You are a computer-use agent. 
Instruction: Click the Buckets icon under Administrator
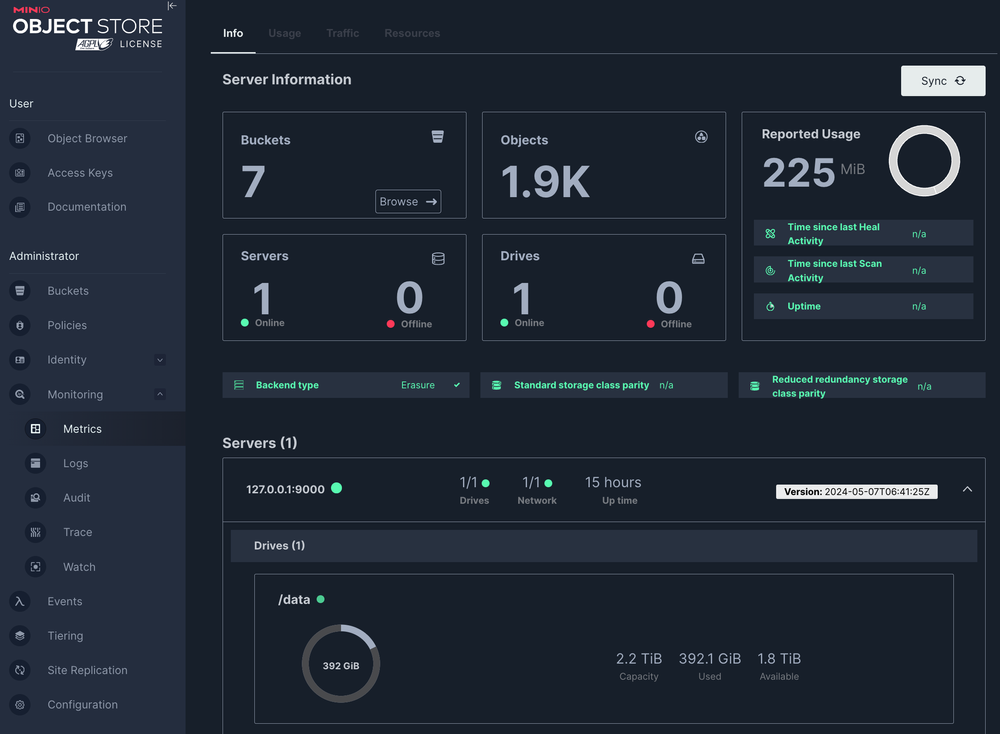click(x=19, y=291)
